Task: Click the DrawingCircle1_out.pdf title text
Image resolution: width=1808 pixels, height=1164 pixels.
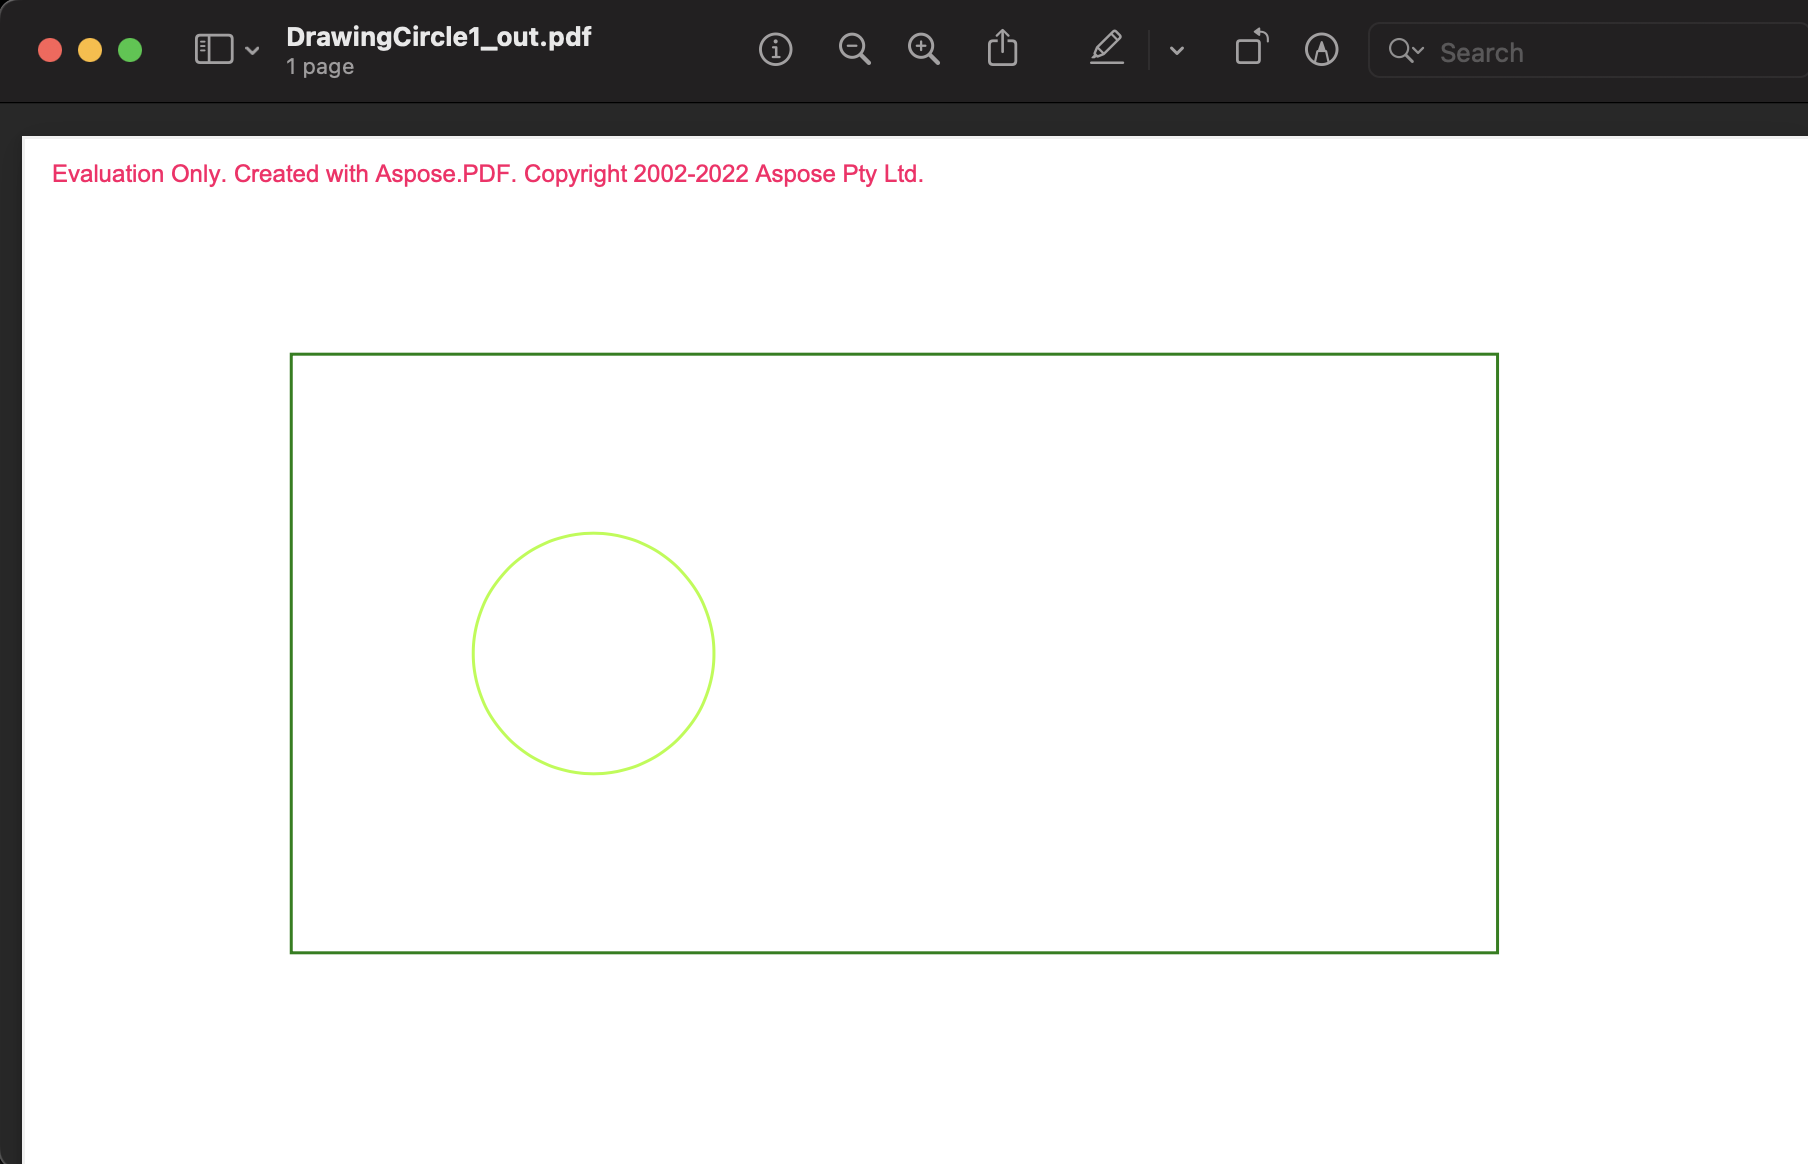Action: [x=439, y=37]
